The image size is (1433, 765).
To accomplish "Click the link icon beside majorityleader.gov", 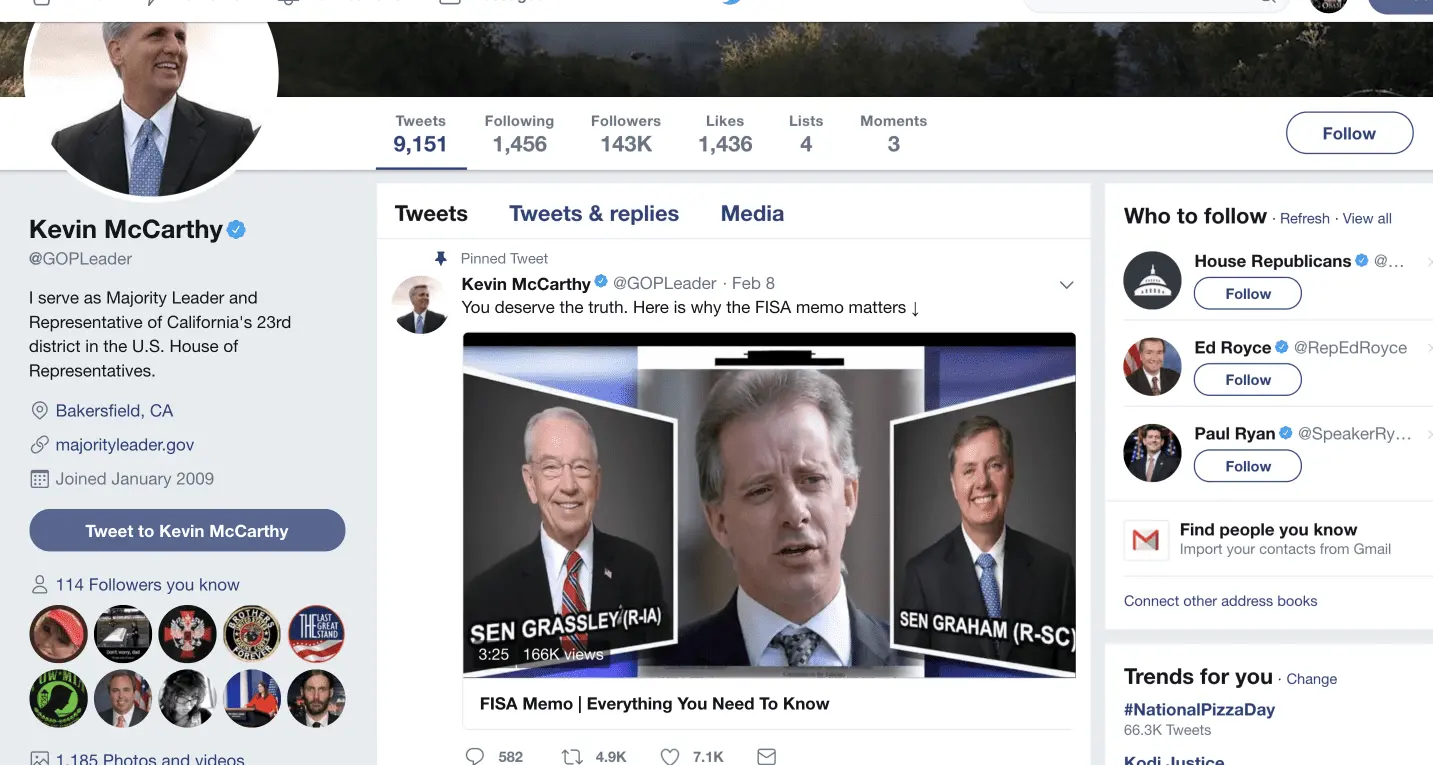I will point(40,445).
